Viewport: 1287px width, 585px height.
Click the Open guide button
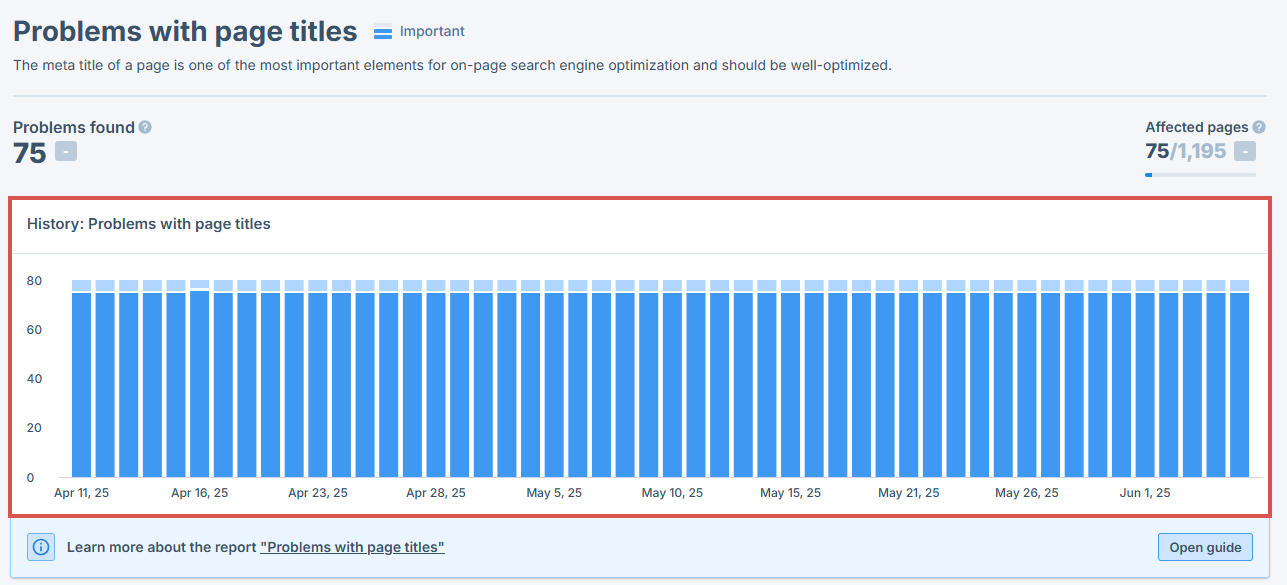(1205, 547)
